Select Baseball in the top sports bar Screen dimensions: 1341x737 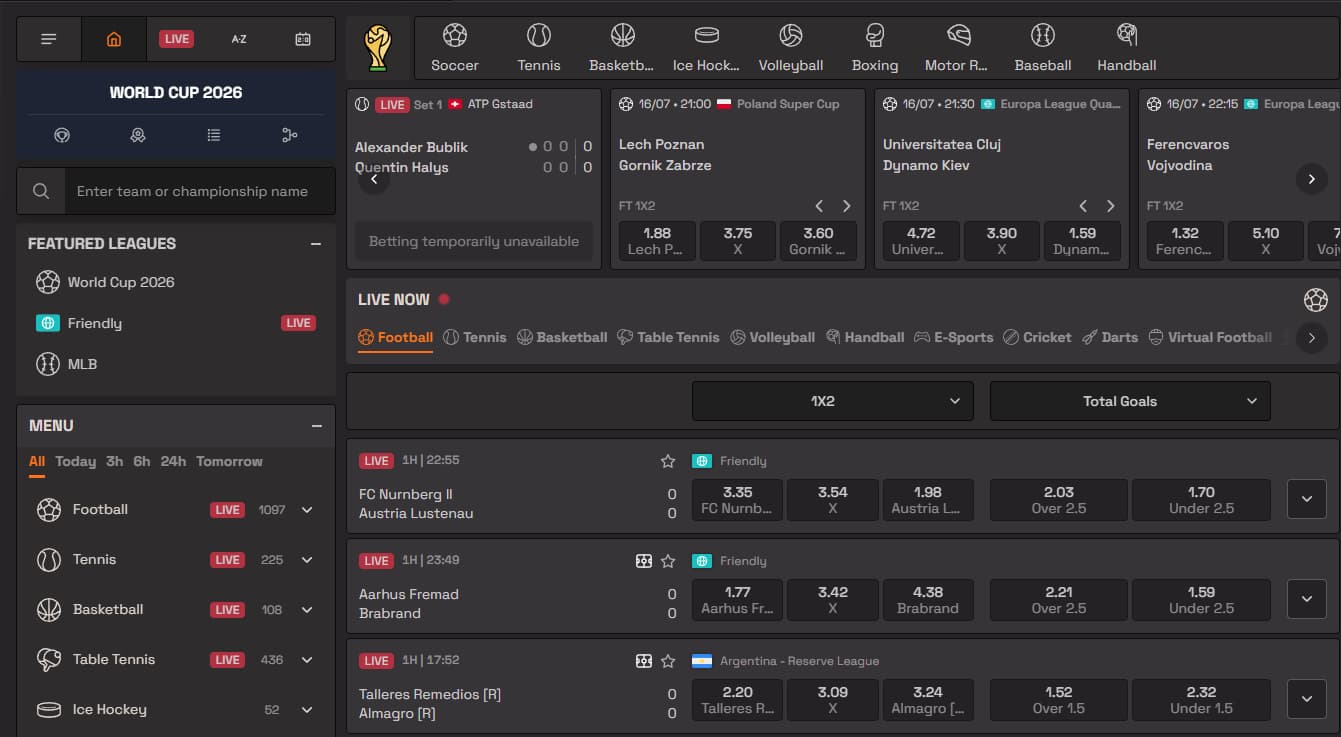(x=1043, y=48)
